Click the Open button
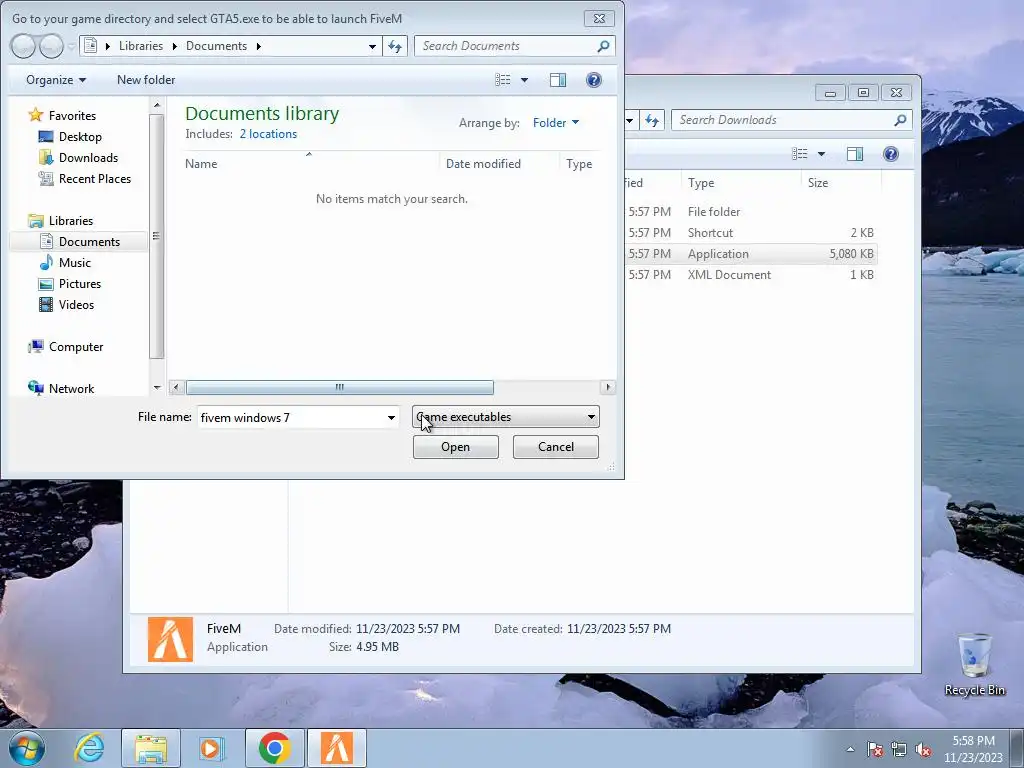The height and width of the screenshot is (768, 1024). coord(455,447)
